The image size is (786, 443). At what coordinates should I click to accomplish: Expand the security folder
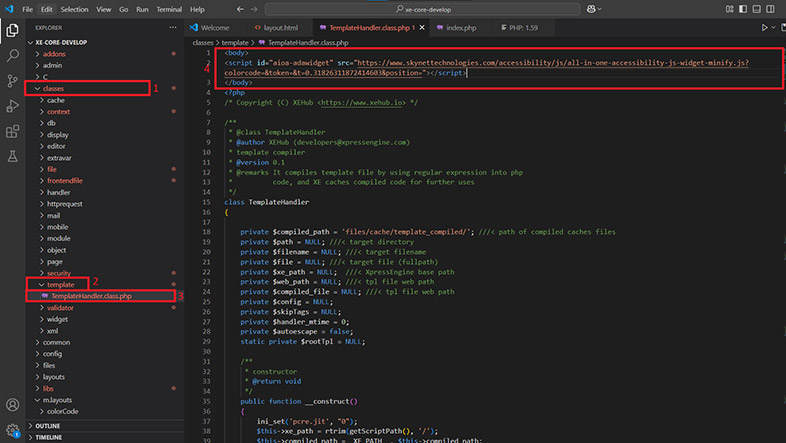pyautogui.click(x=59, y=273)
